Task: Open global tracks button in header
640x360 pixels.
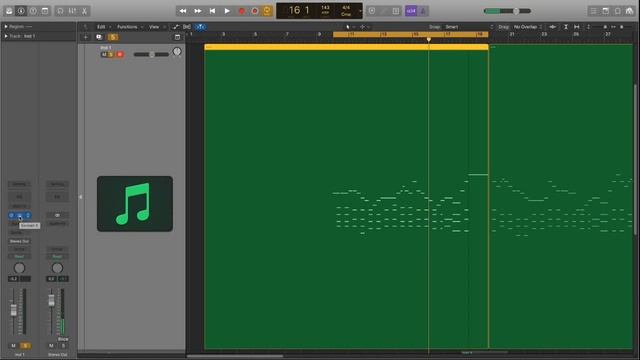Action: 178,37
